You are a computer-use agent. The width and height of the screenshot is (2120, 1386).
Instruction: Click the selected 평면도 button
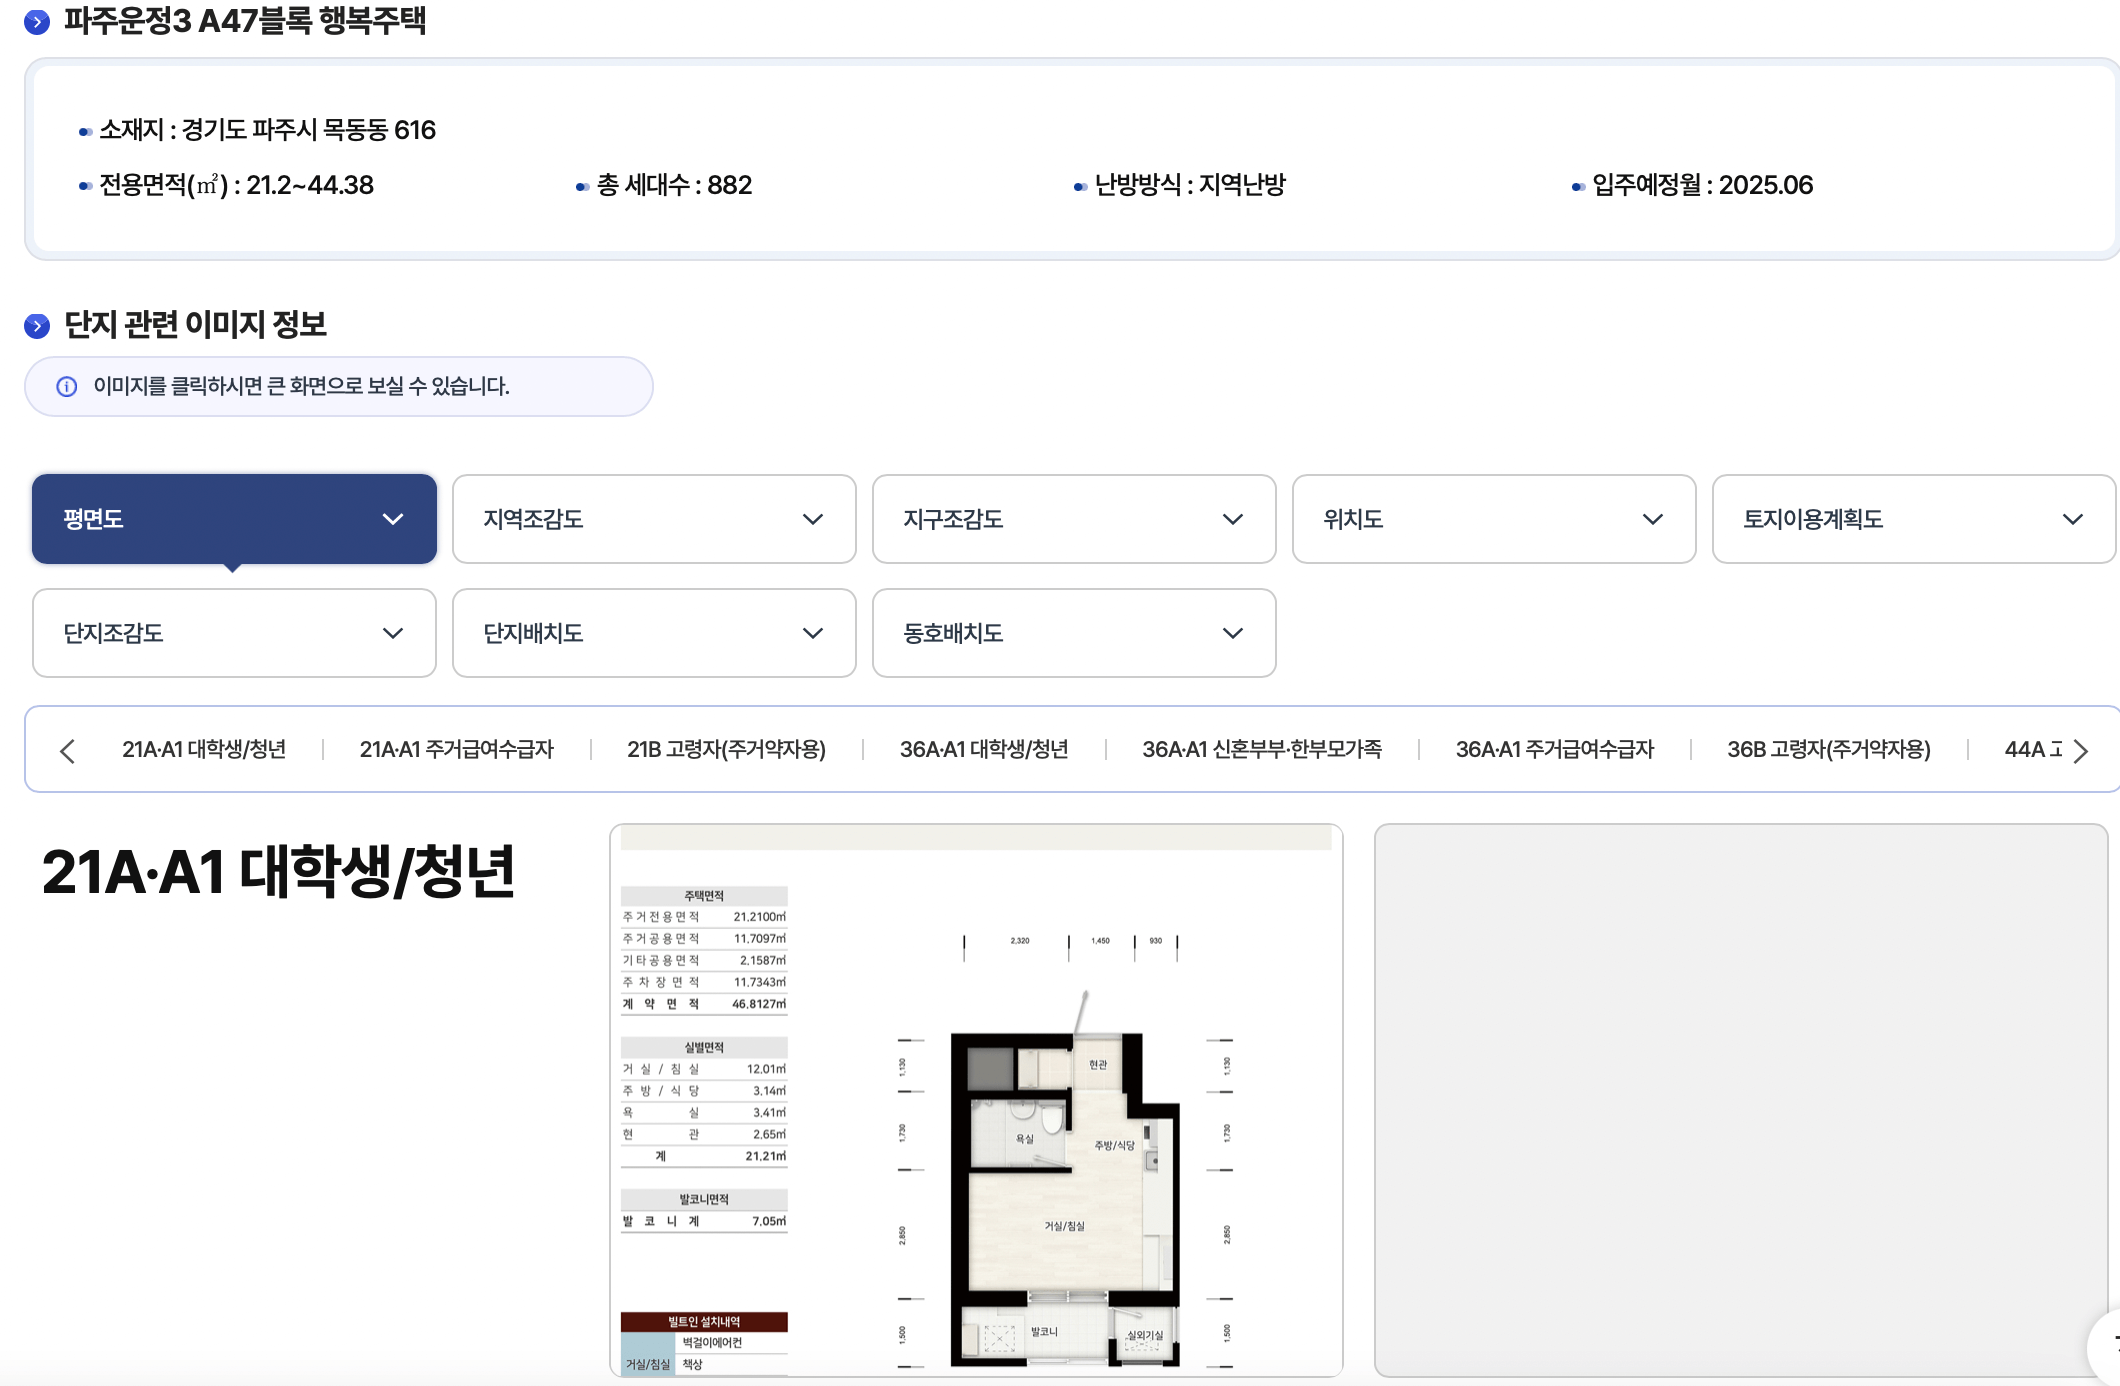234,519
